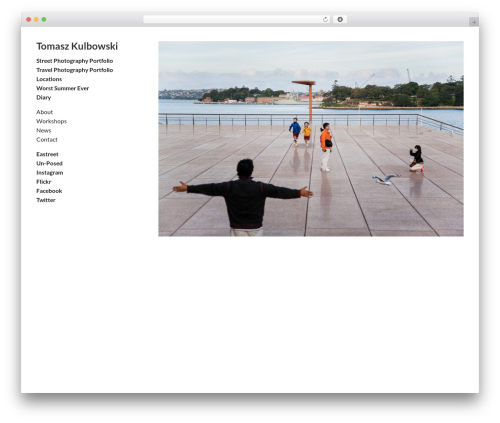
Task: Open Street Photography Portfolio
Action: tap(75, 61)
